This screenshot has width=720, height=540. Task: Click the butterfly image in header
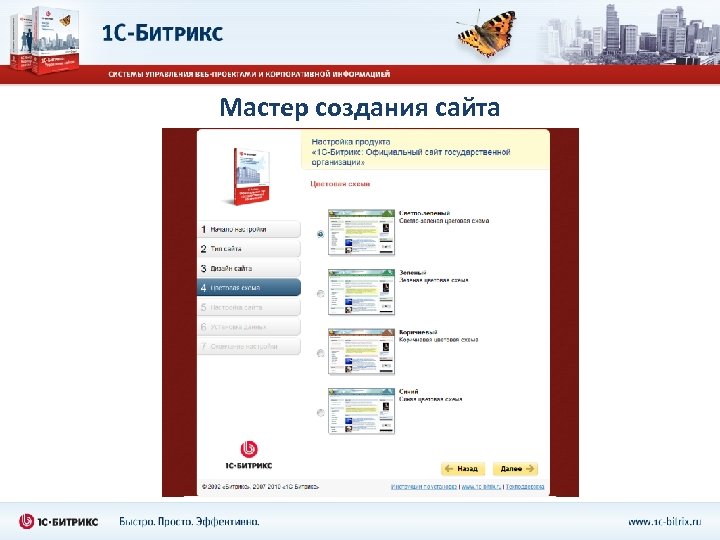click(488, 33)
